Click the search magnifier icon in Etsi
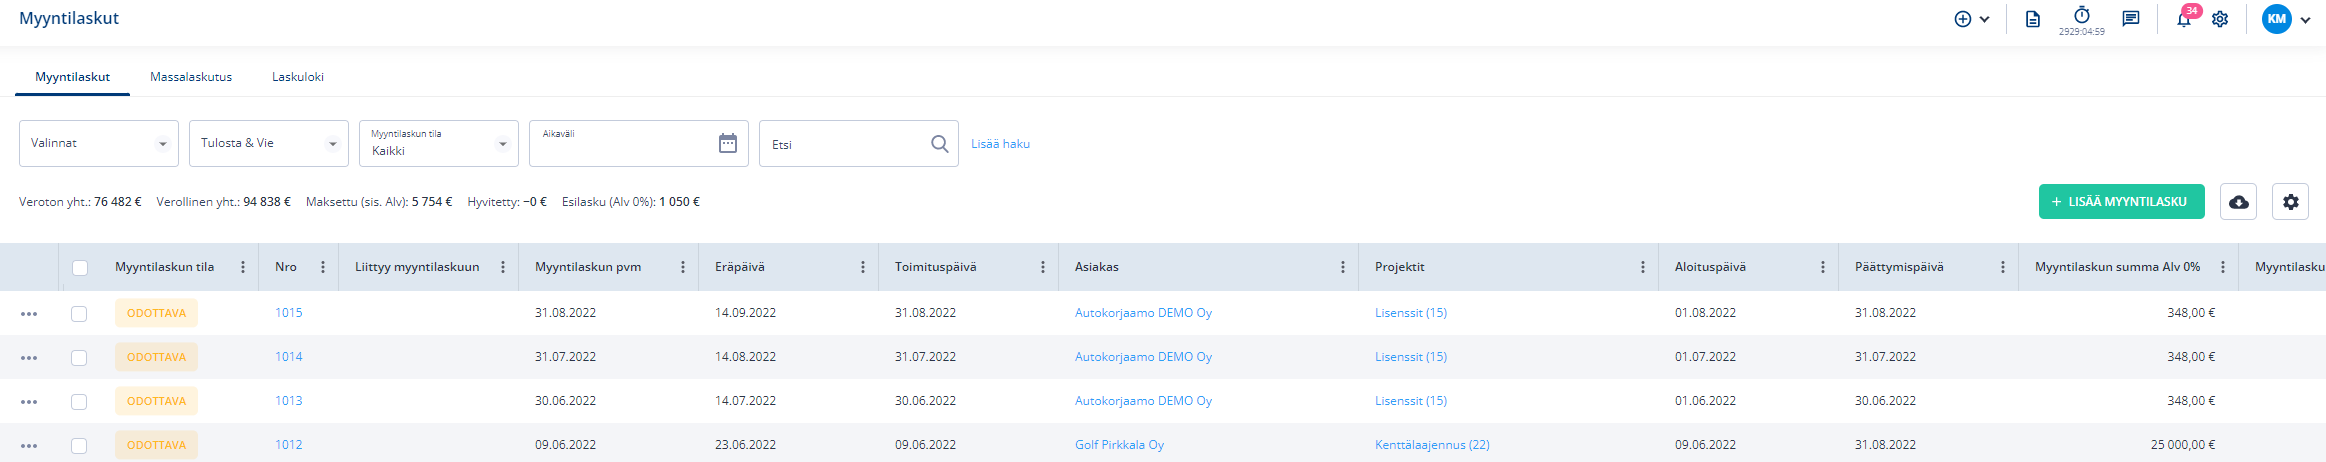This screenshot has width=2326, height=462. (940, 144)
